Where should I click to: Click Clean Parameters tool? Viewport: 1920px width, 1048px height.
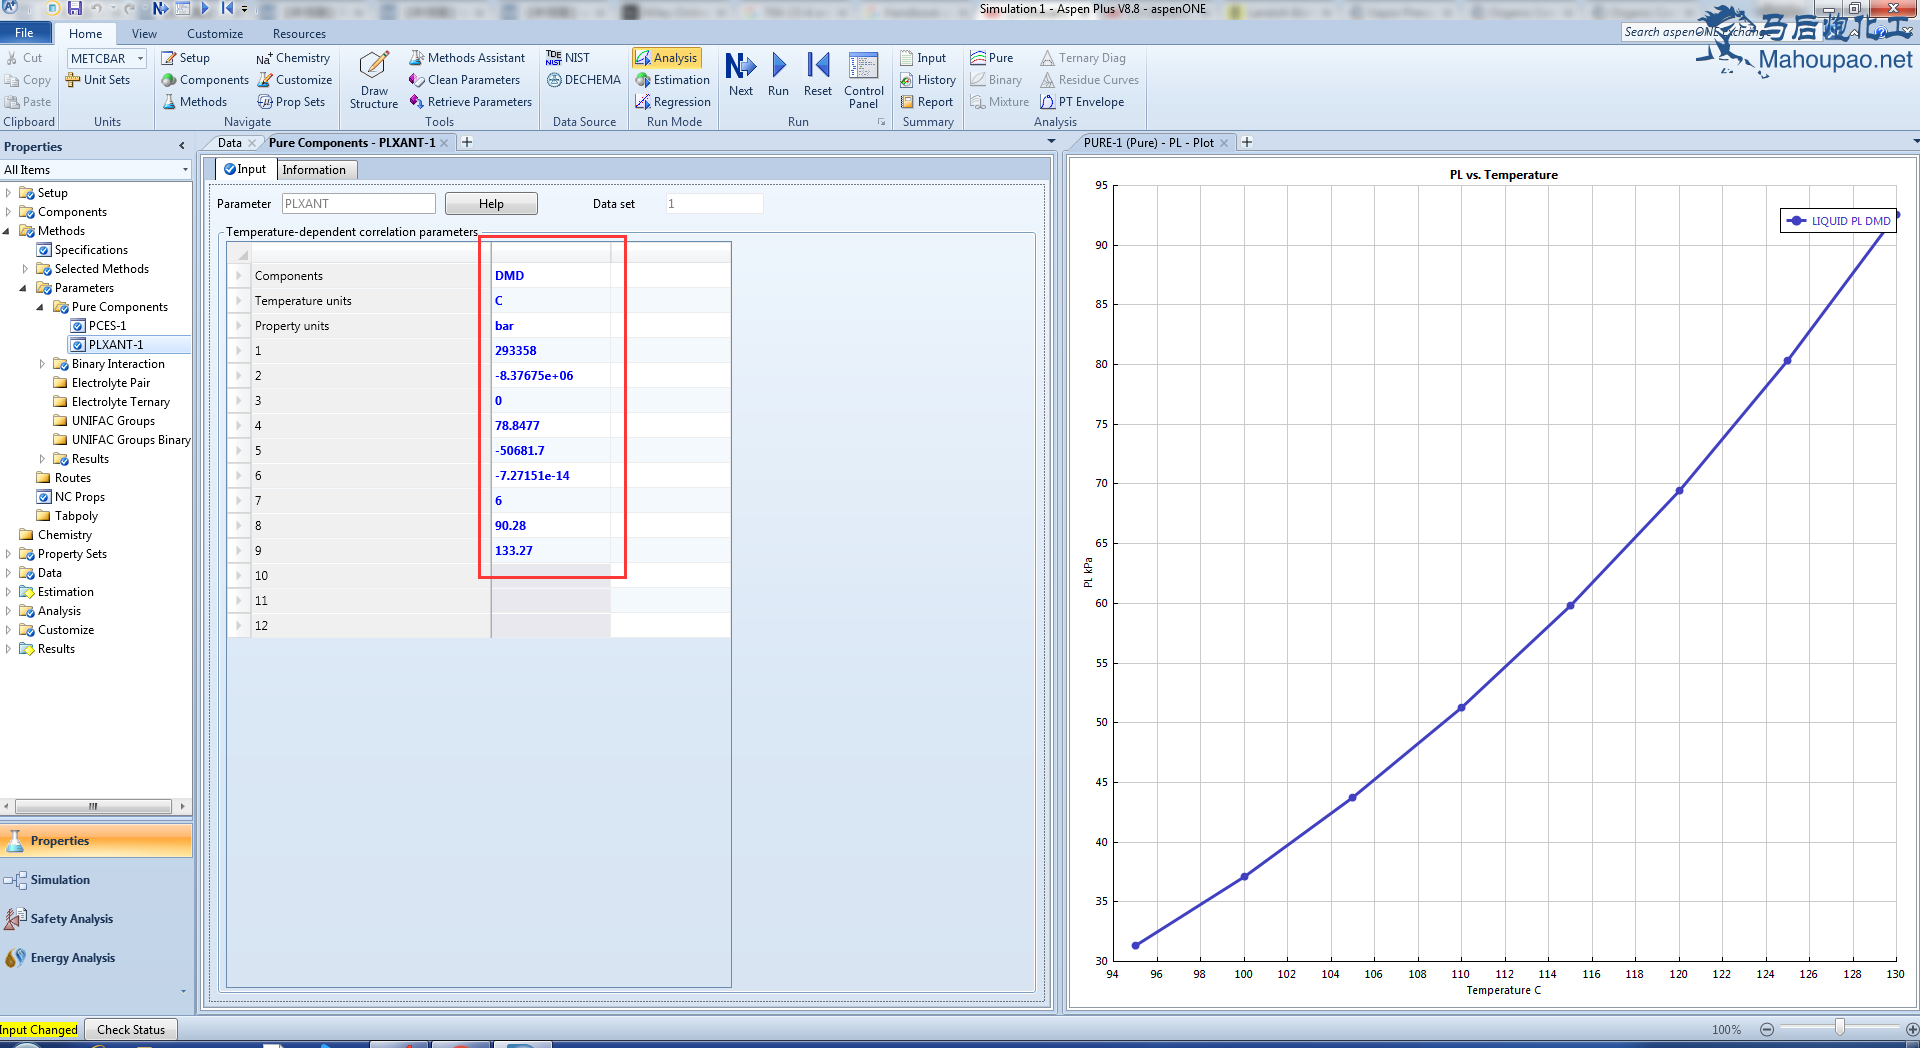464,80
